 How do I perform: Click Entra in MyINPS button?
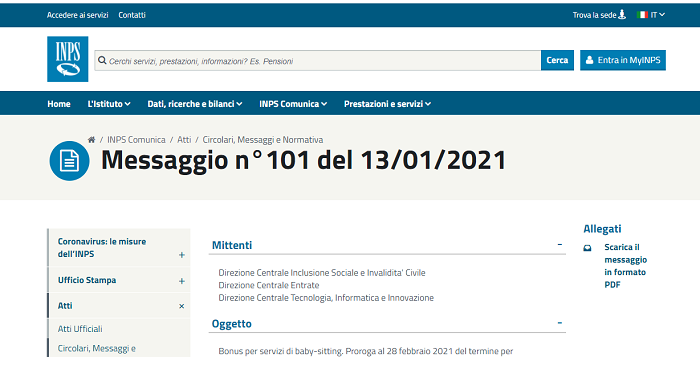point(623,60)
